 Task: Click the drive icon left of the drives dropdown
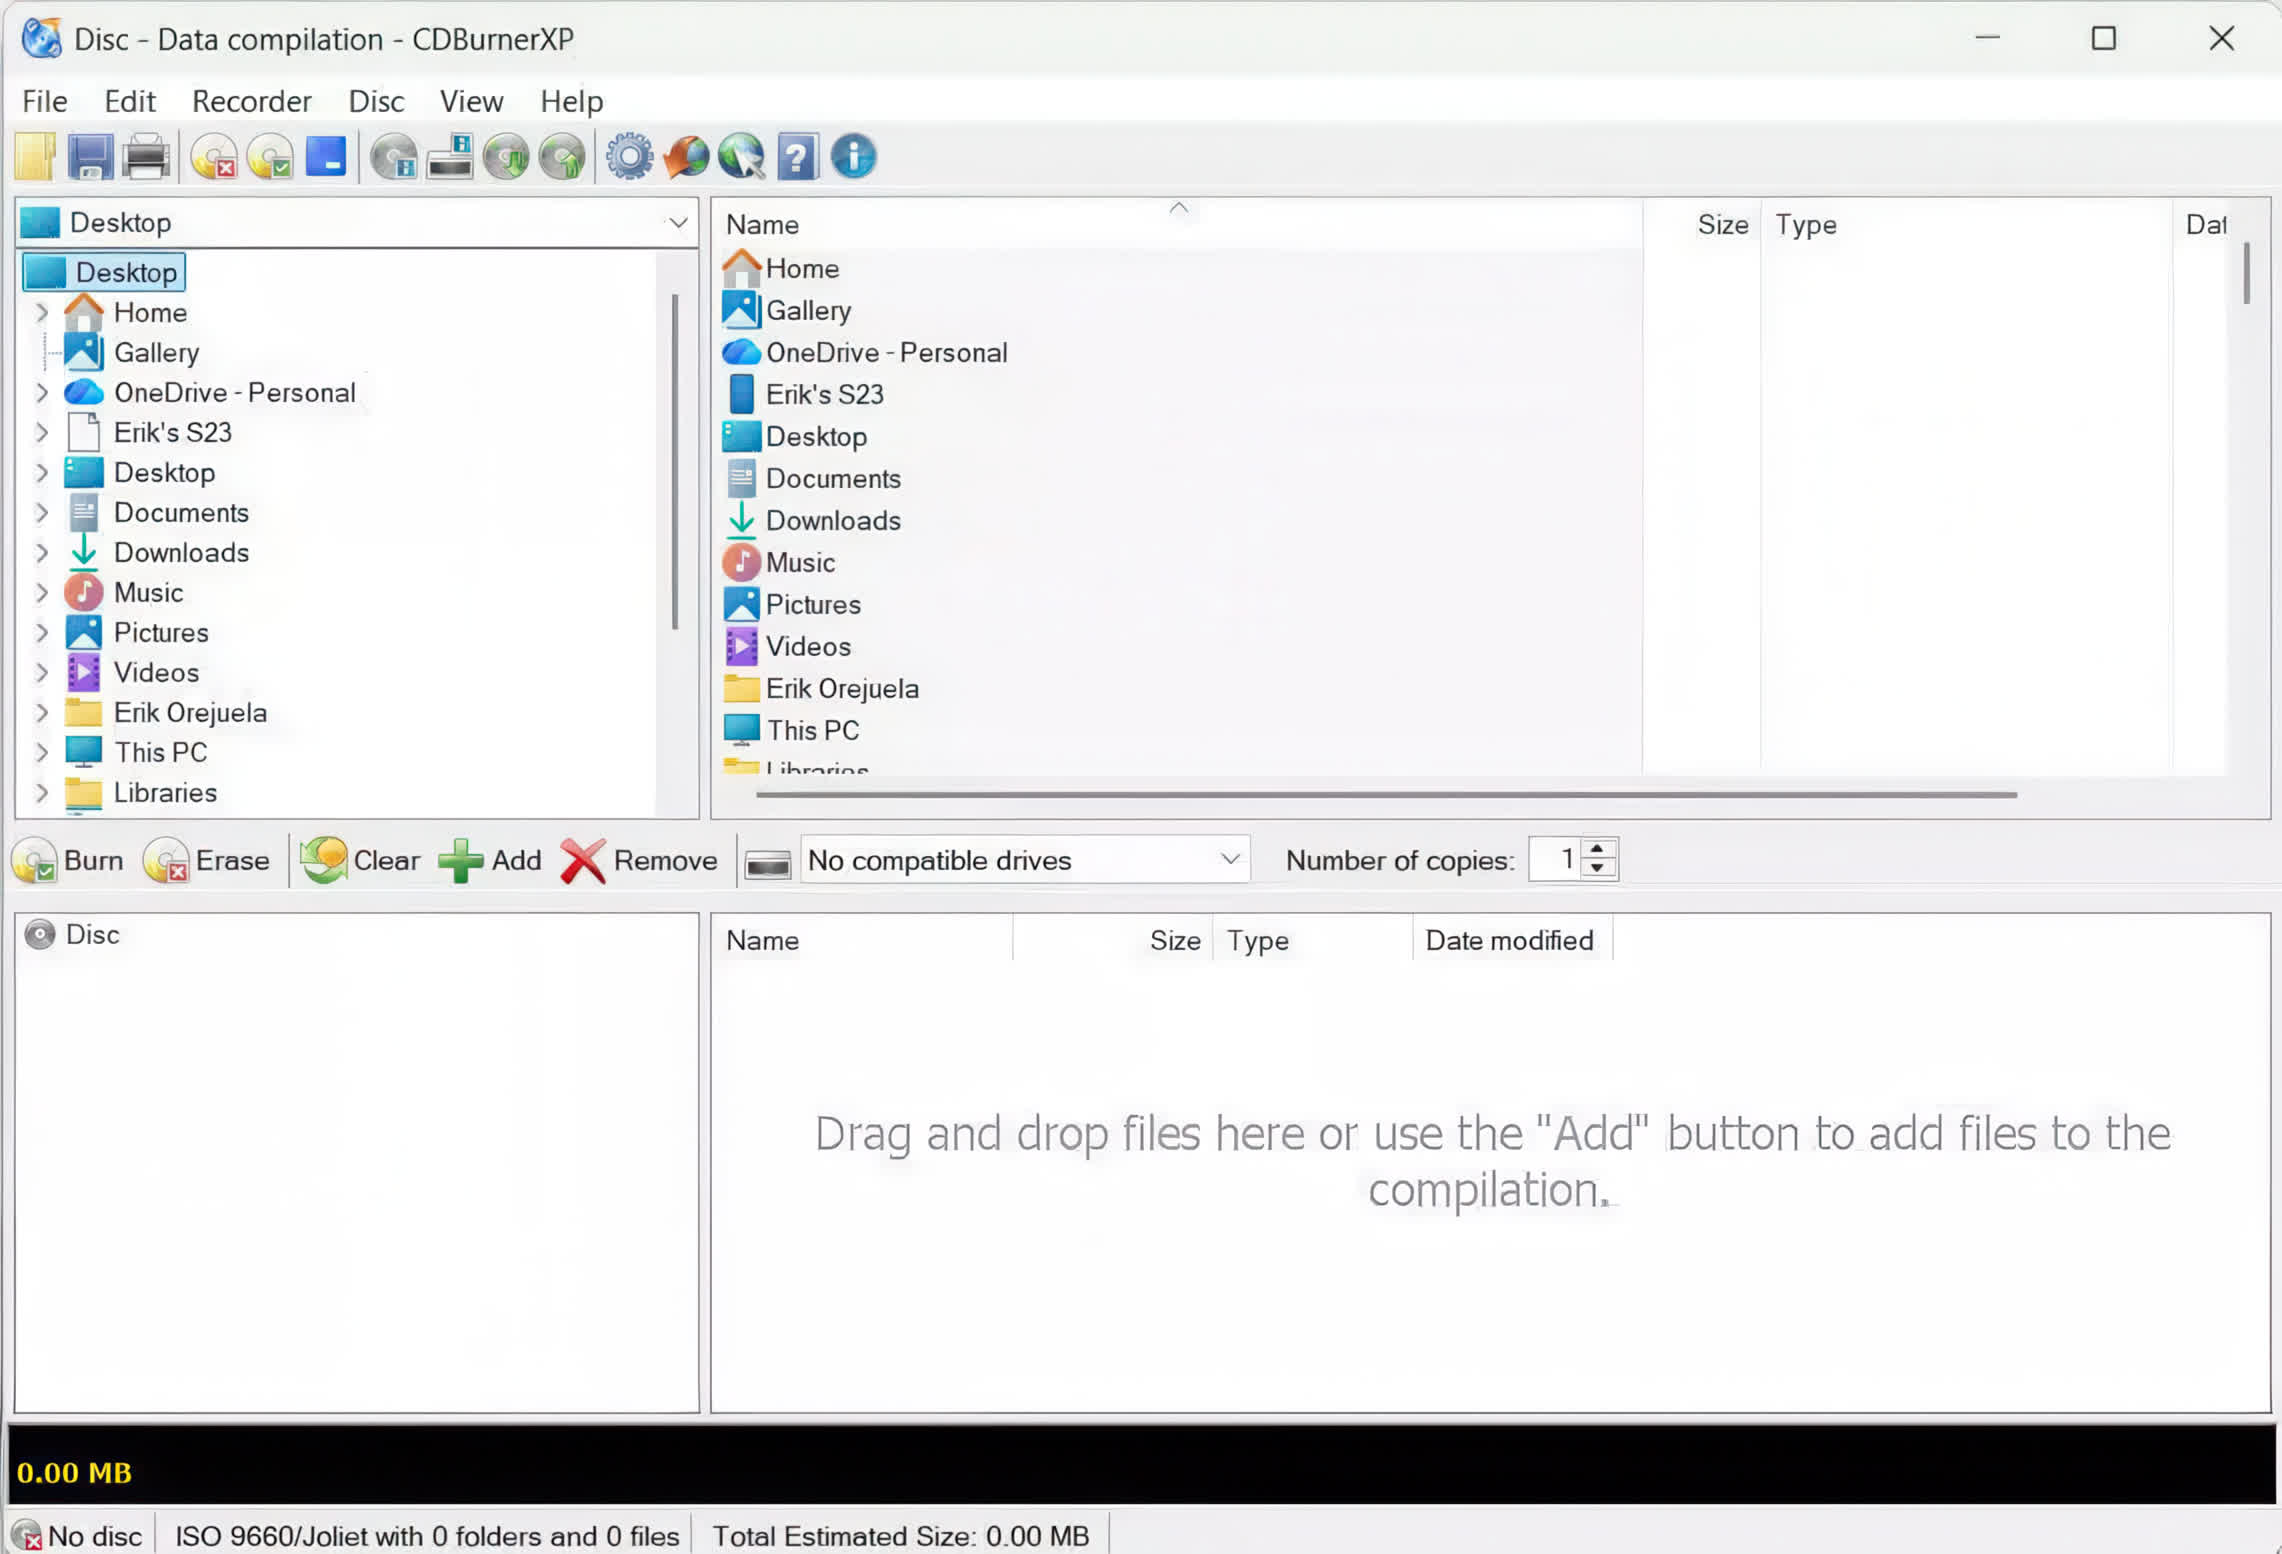[x=768, y=861]
